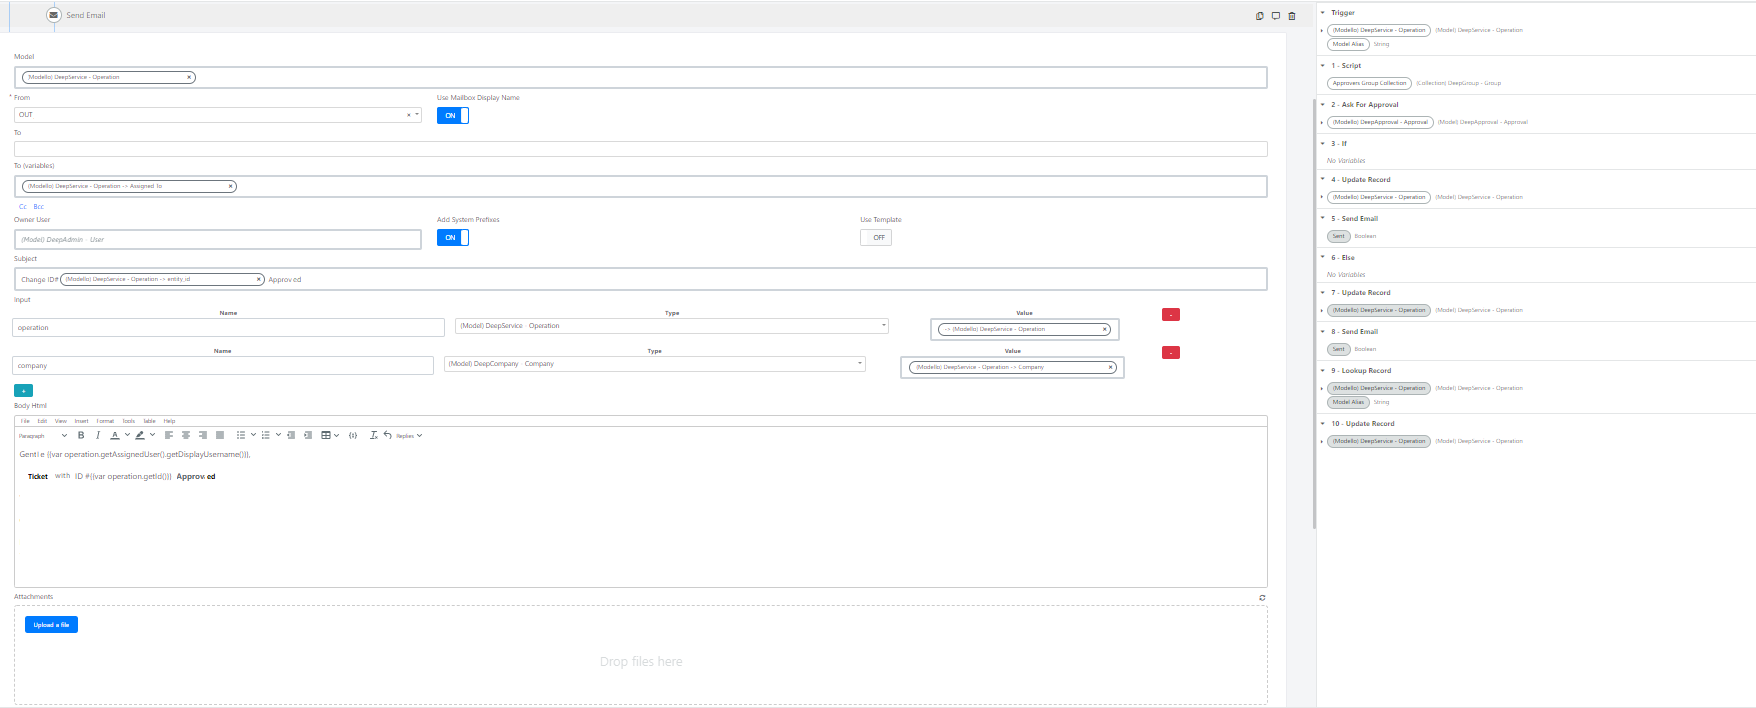Show the Cc field link

click(x=23, y=207)
